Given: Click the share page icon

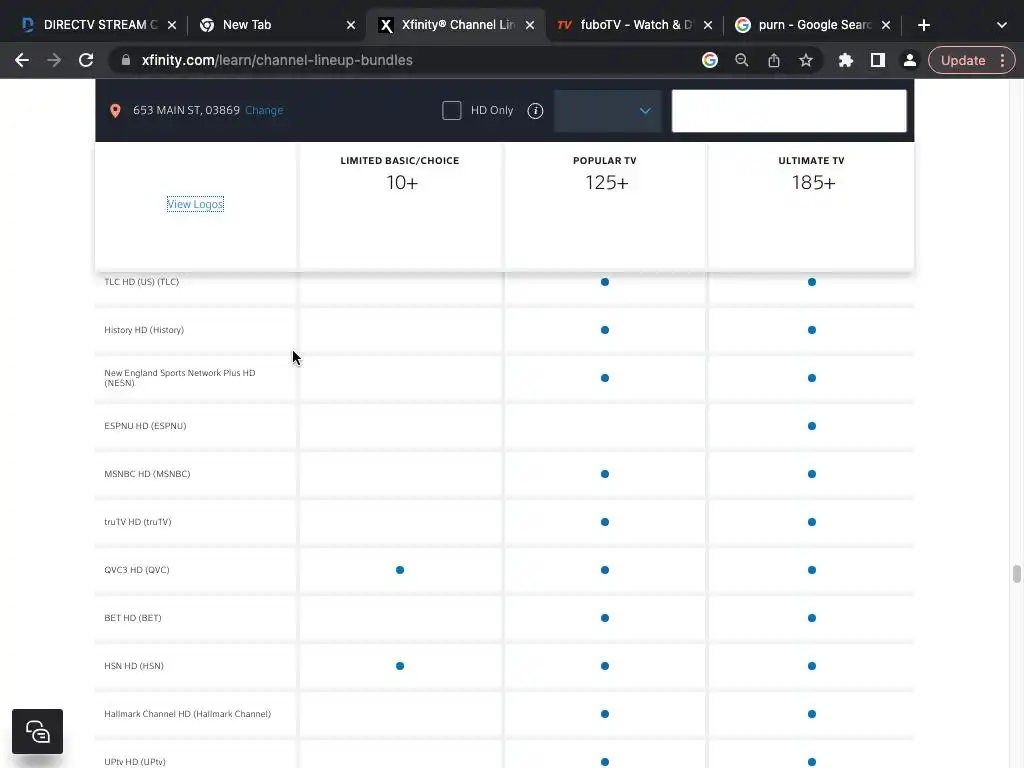Looking at the screenshot, I should click(774, 60).
